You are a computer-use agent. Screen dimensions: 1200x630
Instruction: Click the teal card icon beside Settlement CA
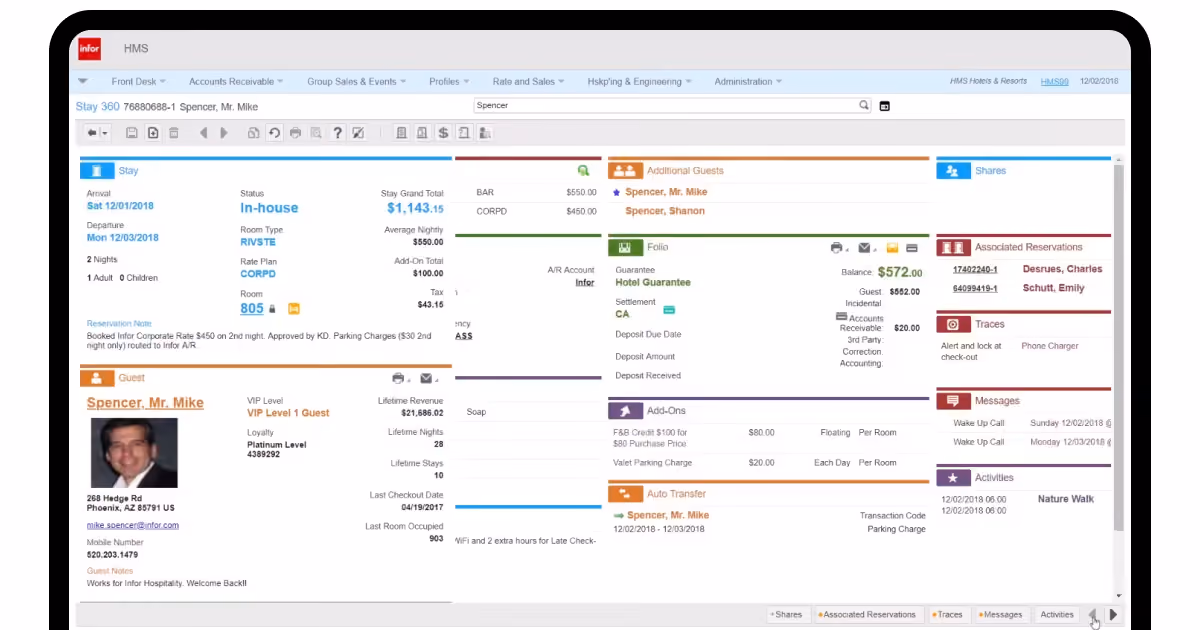pyautogui.click(x=669, y=310)
